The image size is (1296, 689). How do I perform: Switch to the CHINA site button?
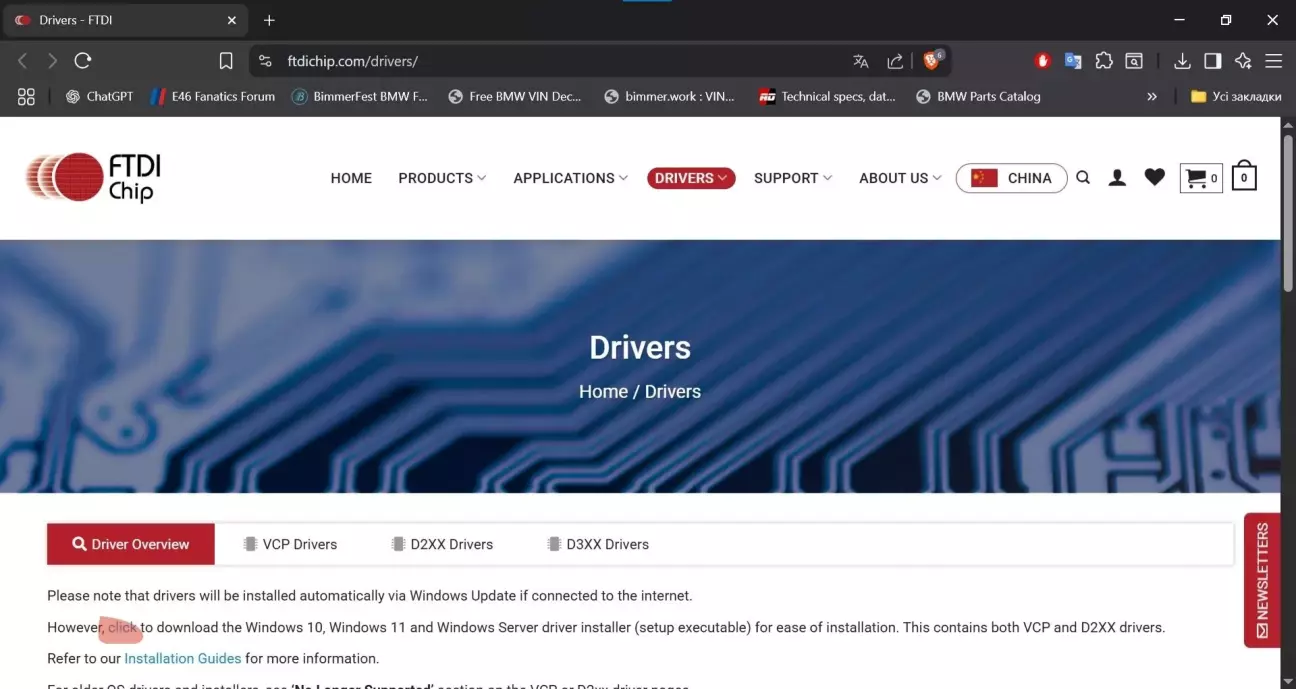1012,178
